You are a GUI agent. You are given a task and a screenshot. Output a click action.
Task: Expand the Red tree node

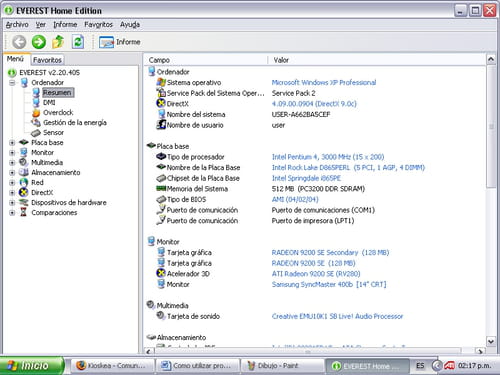tap(12, 182)
